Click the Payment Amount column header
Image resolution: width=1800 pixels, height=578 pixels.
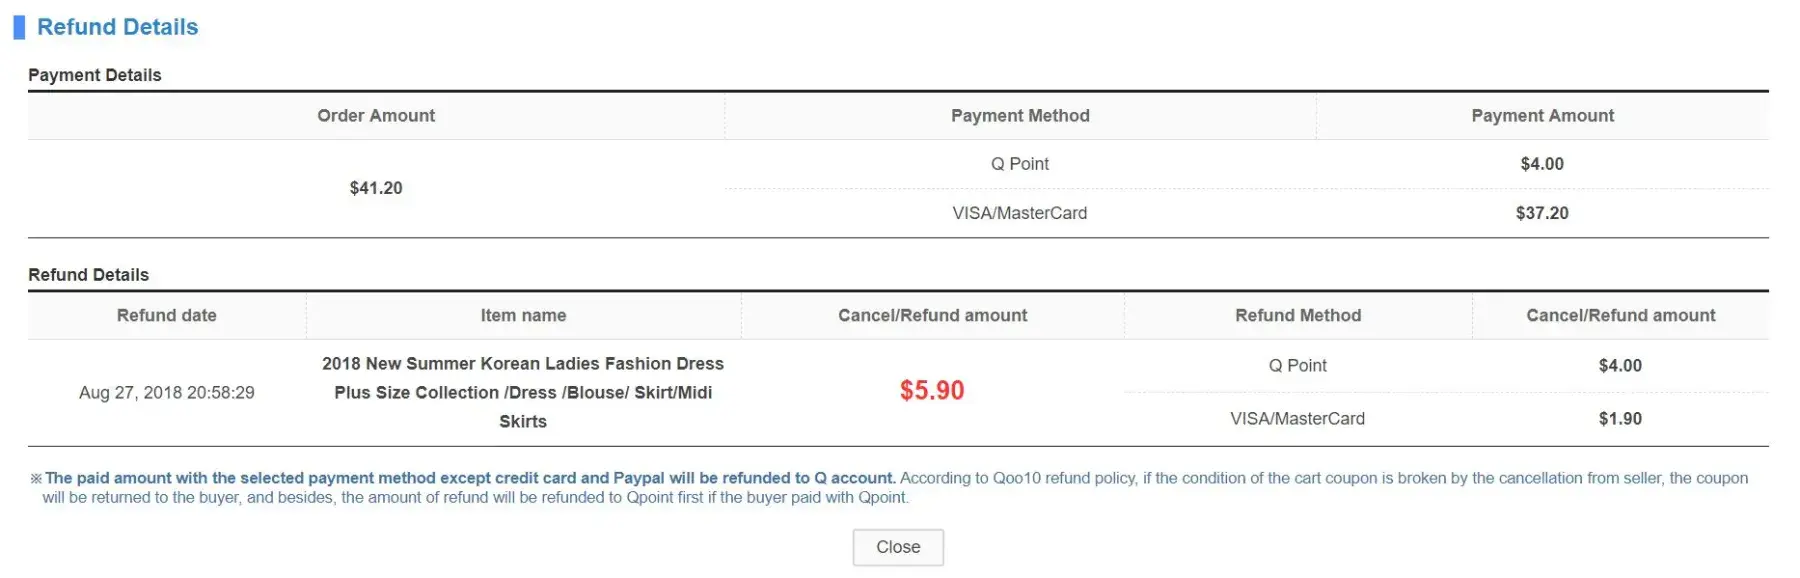point(1542,116)
